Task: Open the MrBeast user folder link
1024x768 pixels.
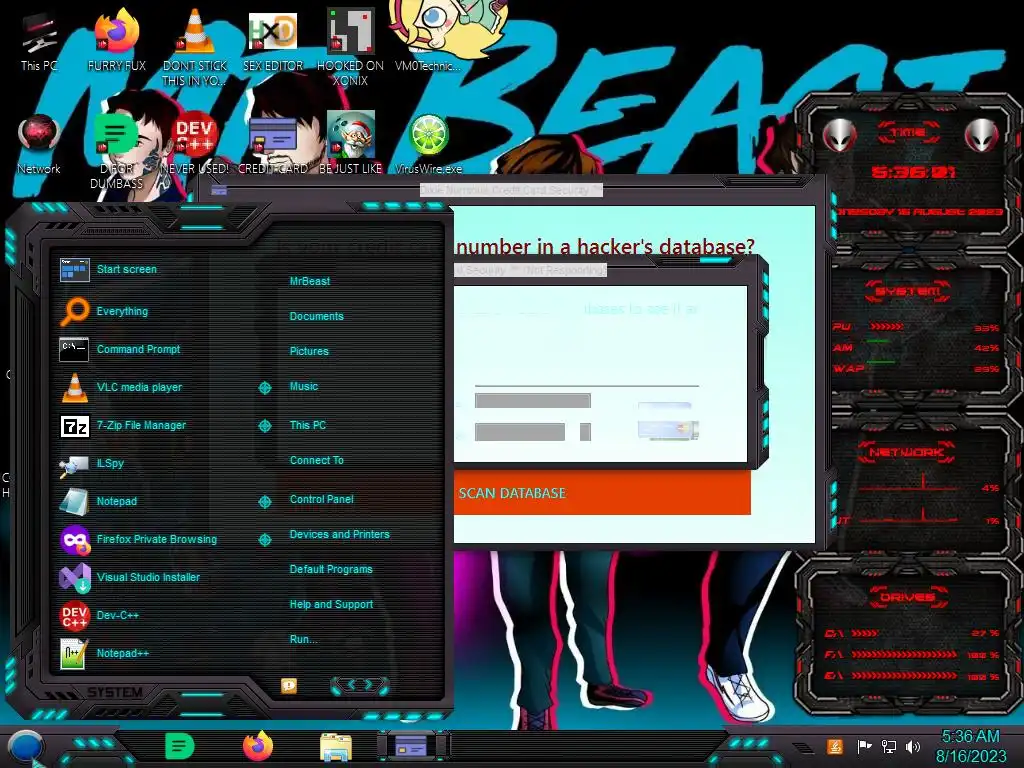Action: 310,281
